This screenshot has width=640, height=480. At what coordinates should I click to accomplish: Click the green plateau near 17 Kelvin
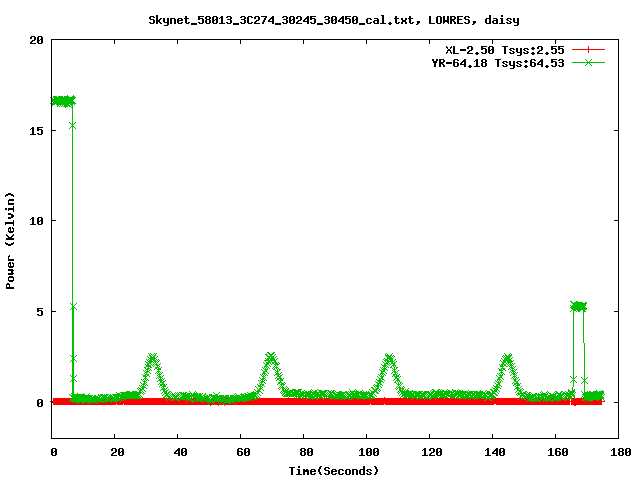(63, 101)
